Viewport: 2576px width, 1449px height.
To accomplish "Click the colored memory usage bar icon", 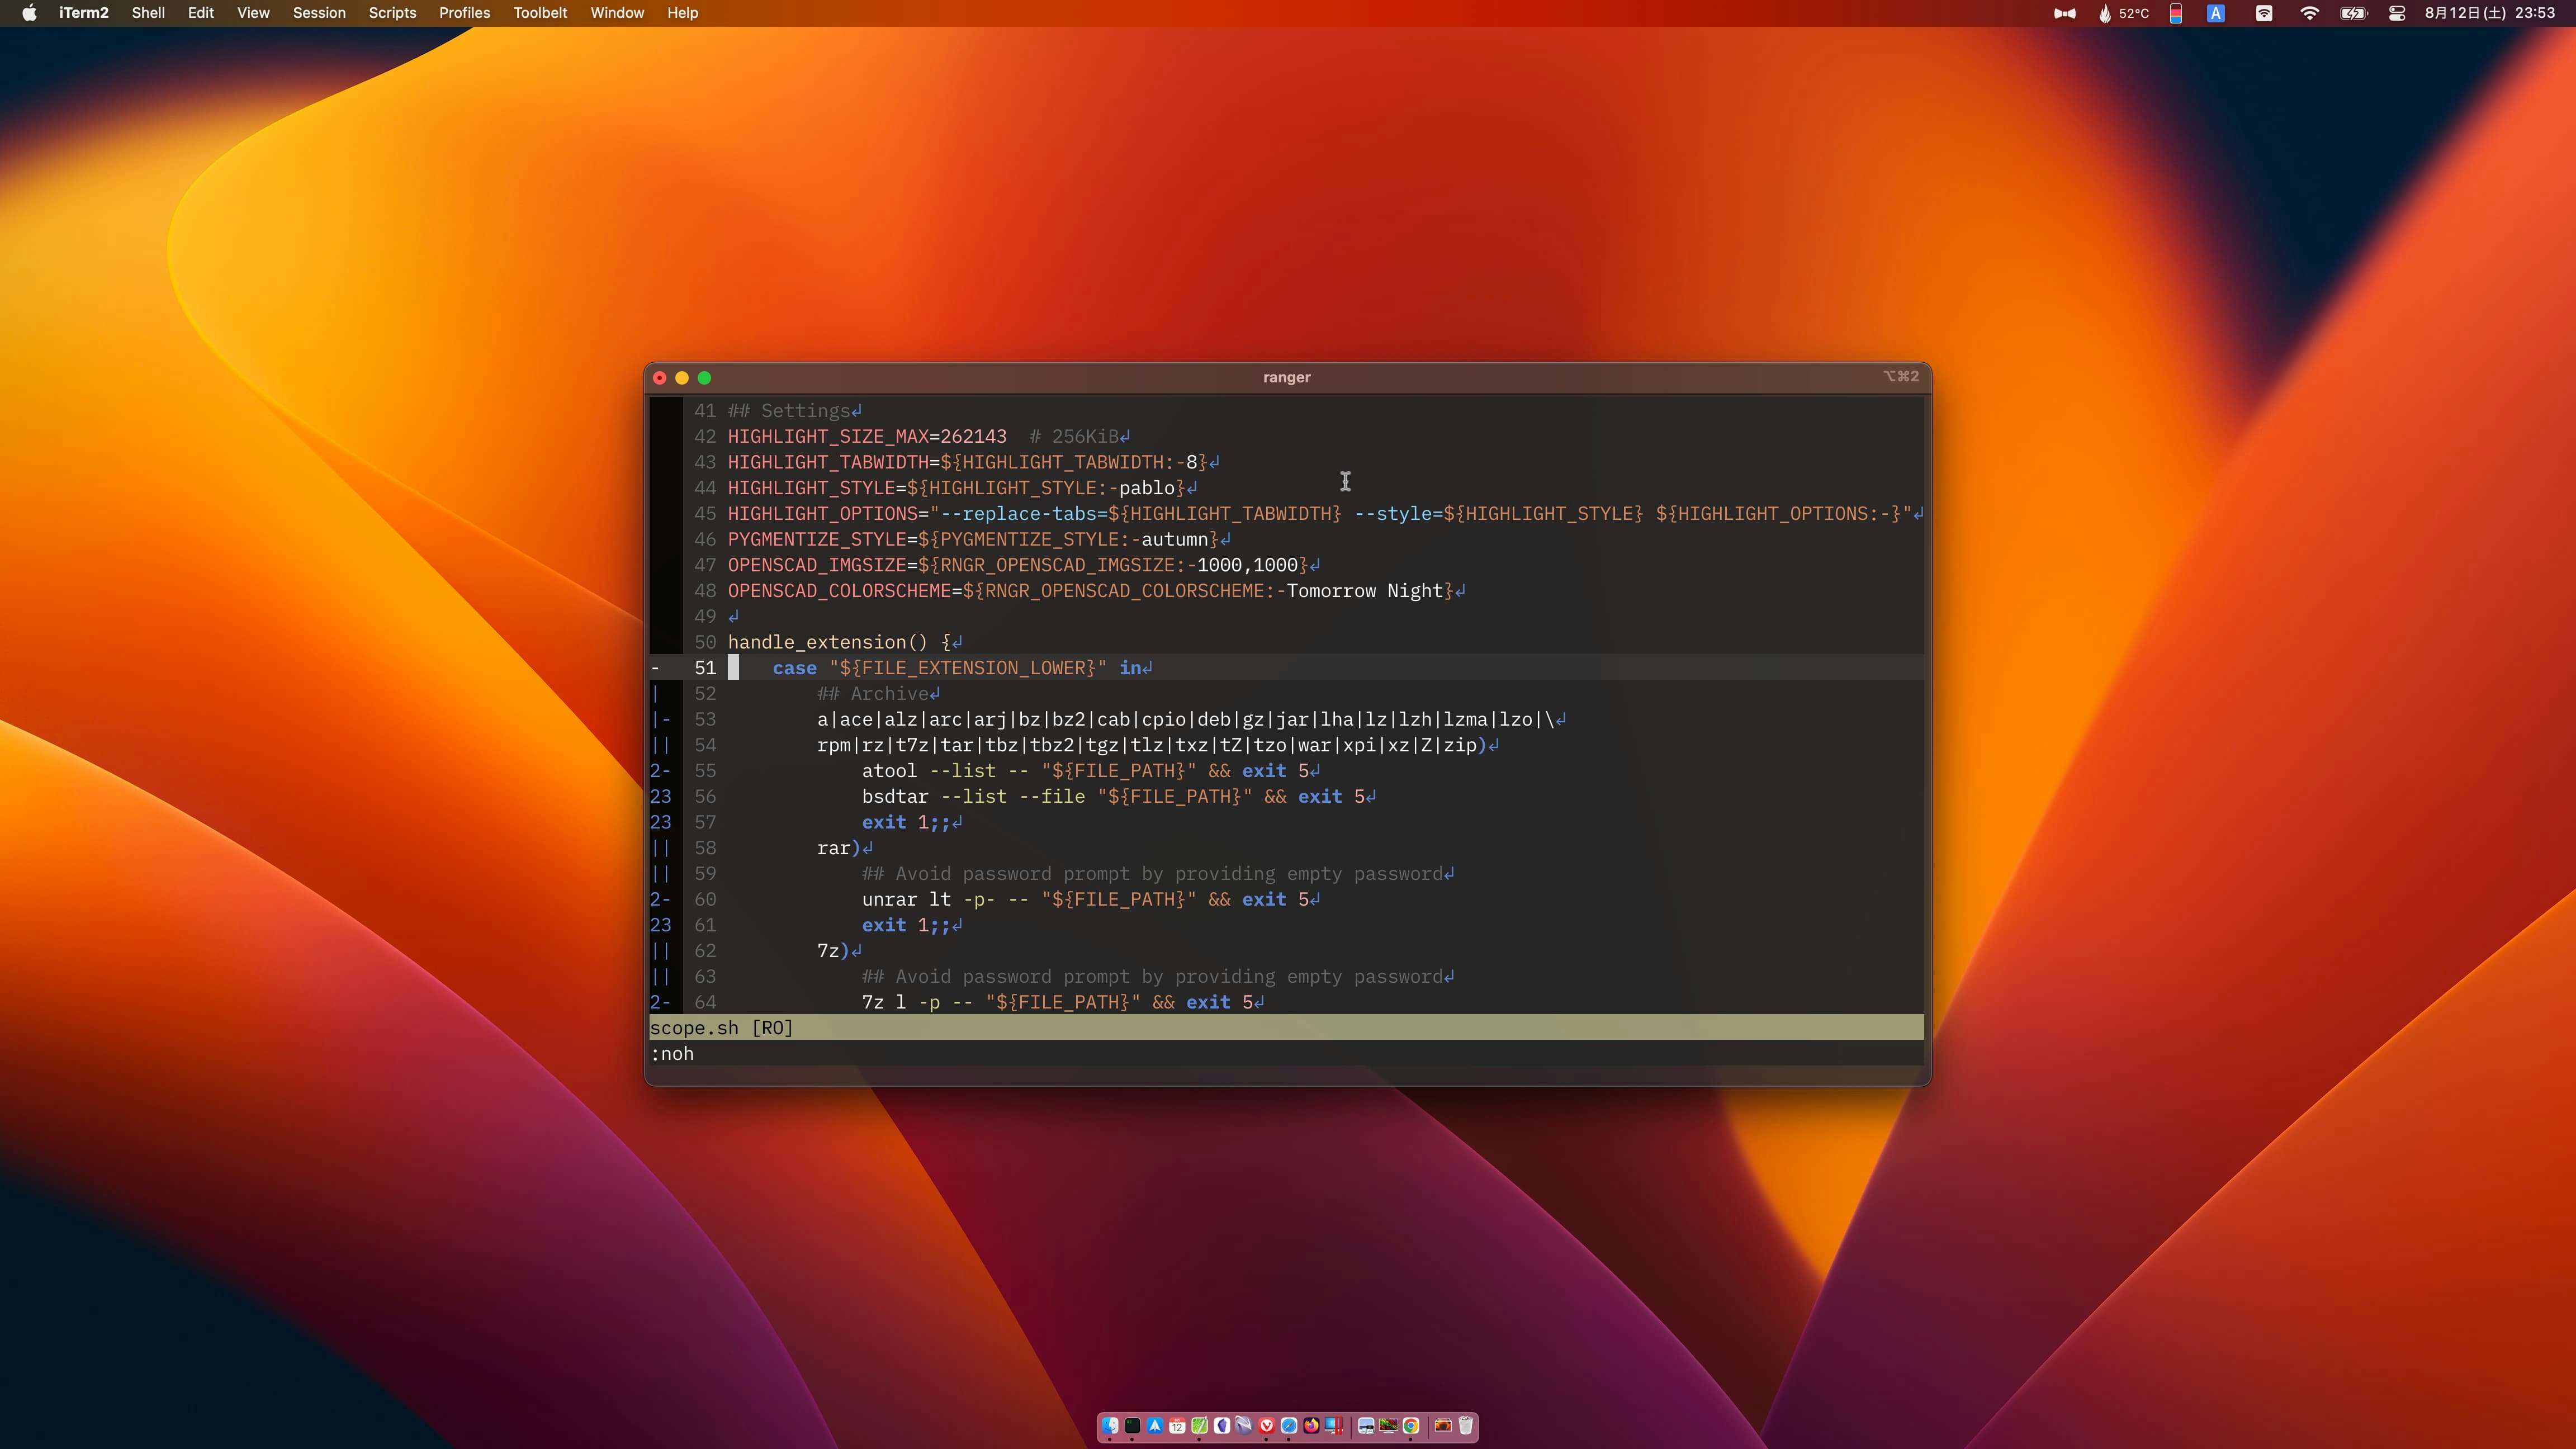I will (2176, 13).
